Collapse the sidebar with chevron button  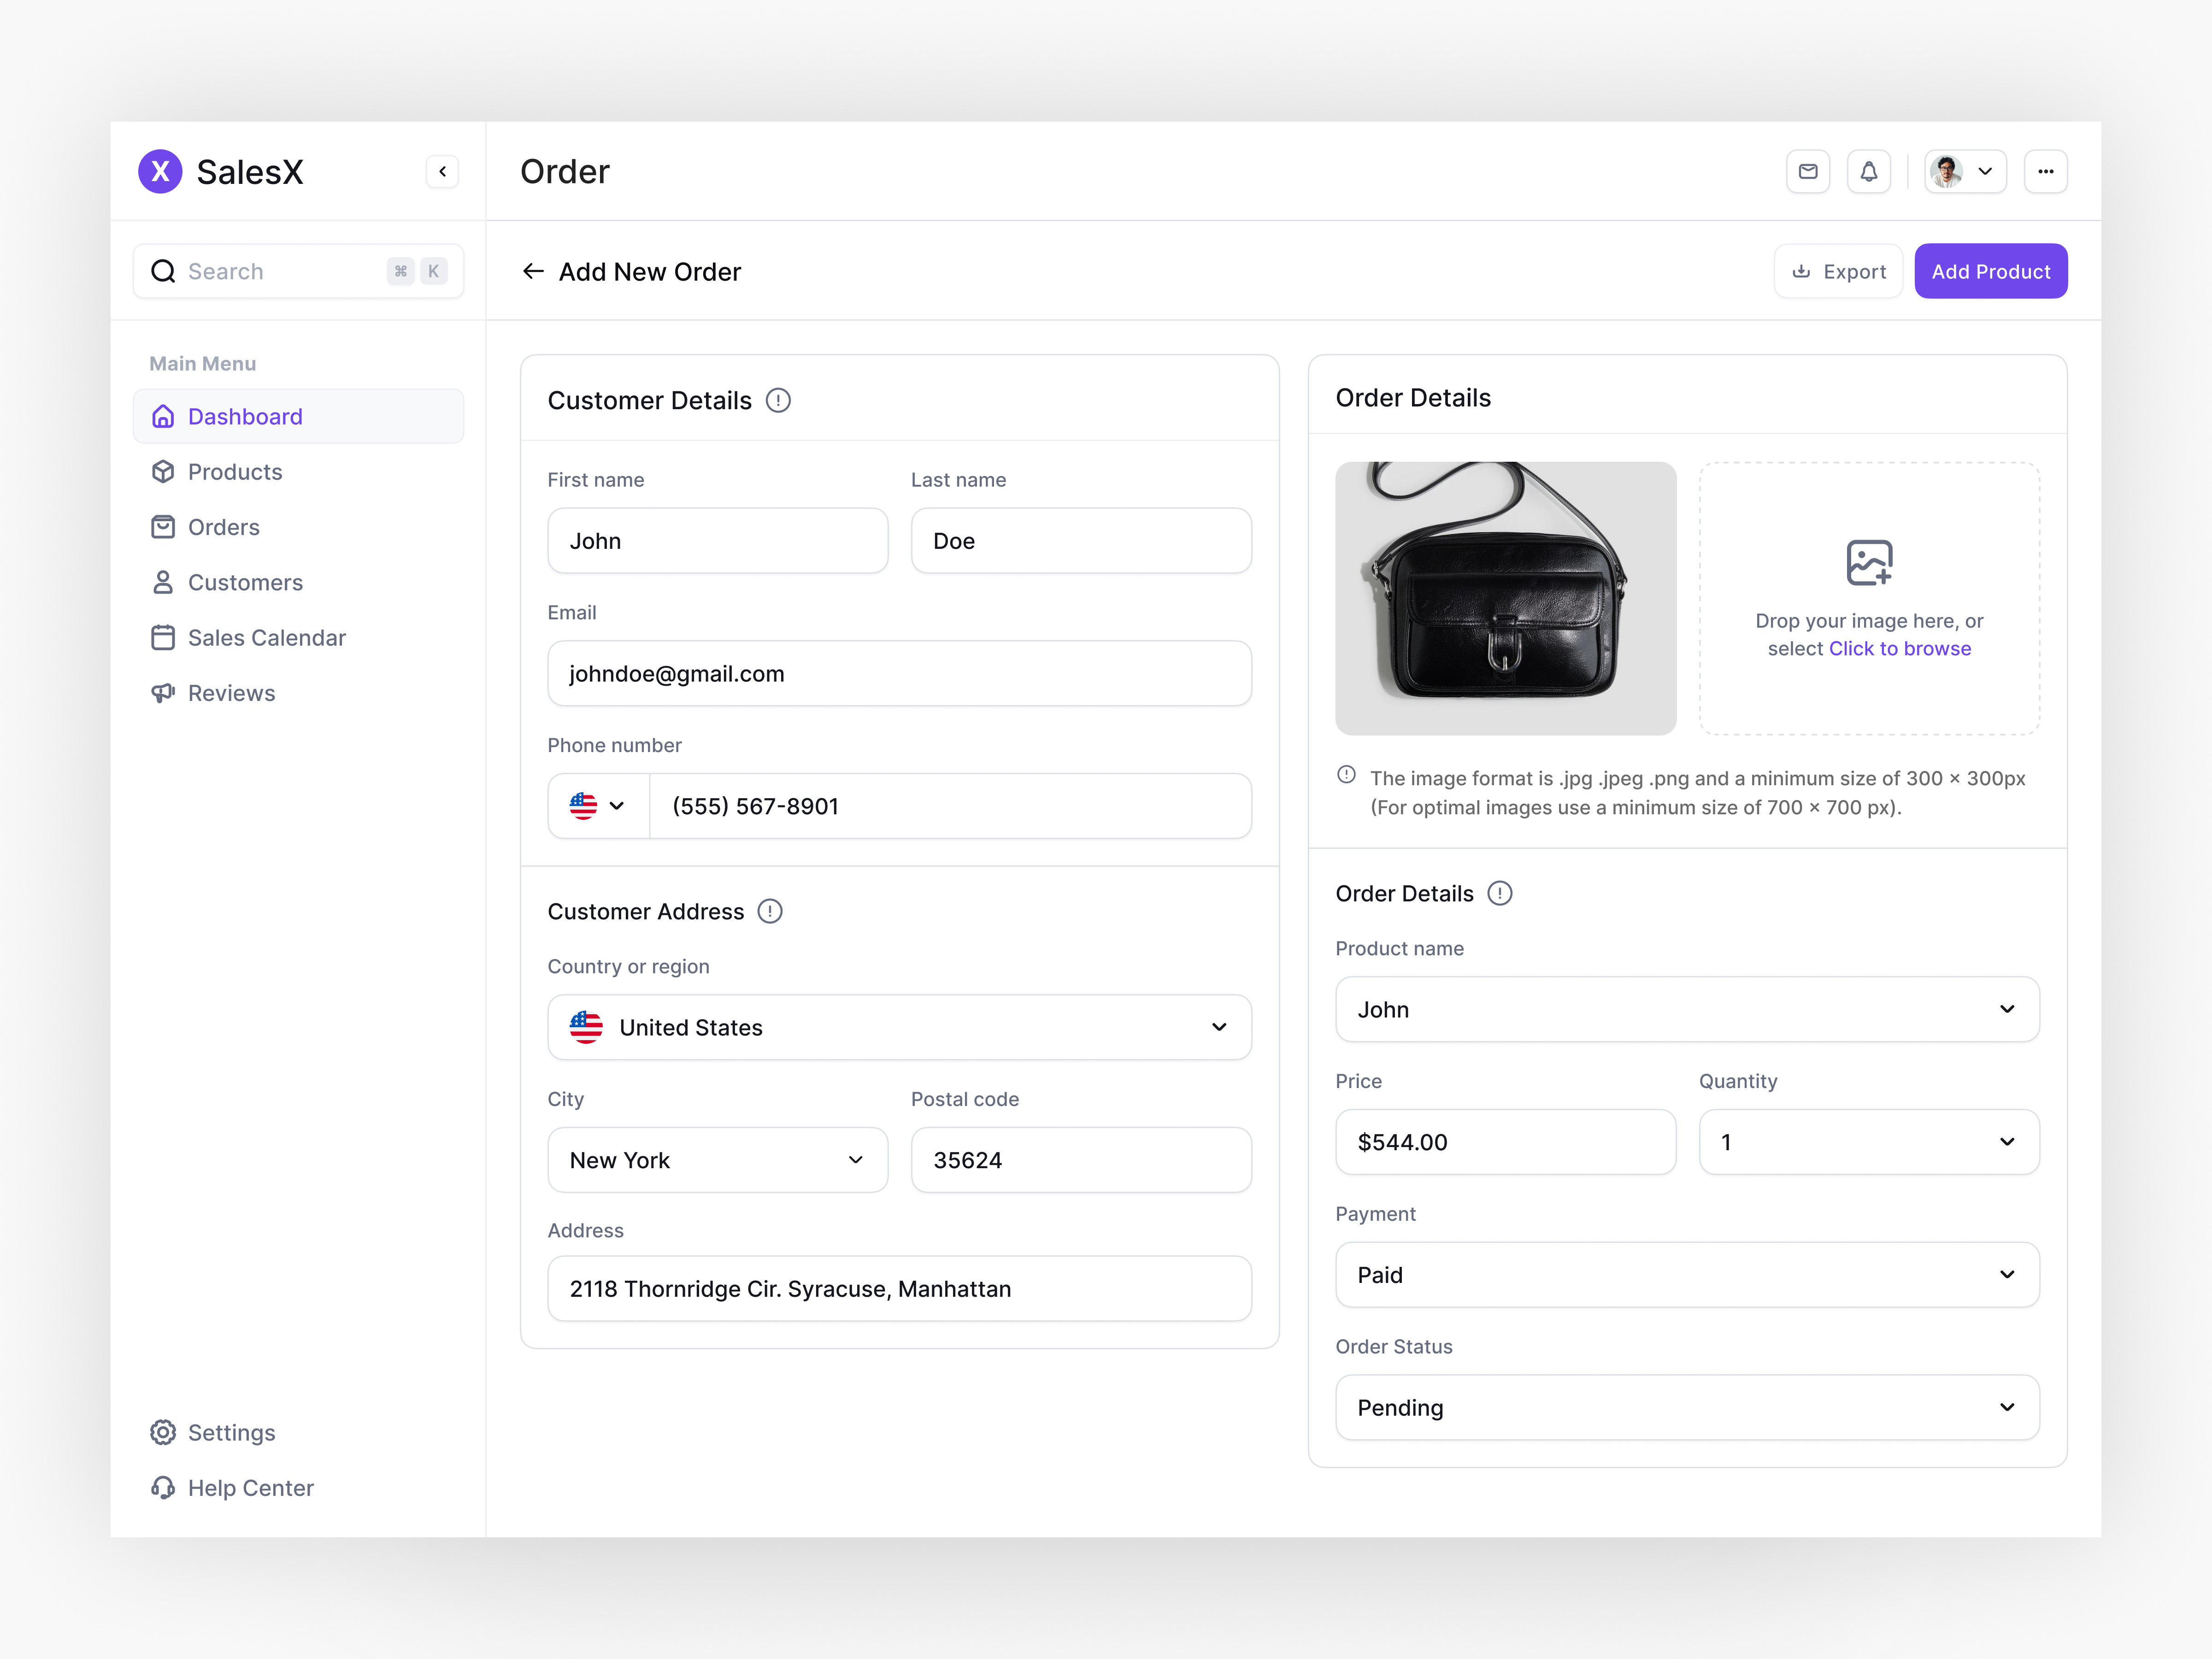442,171
